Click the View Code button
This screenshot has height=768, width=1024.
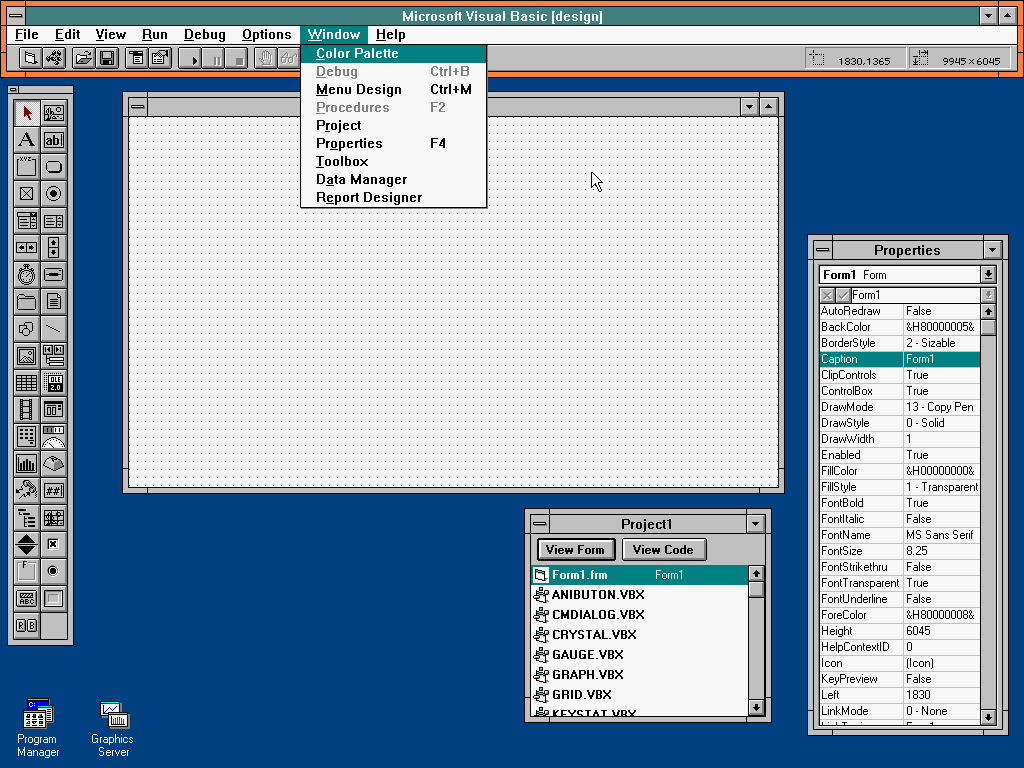(664, 550)
